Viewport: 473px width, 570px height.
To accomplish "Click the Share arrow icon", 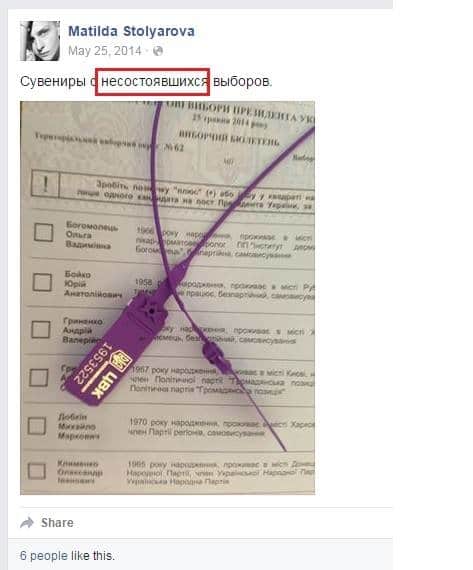I will [27, 523].
